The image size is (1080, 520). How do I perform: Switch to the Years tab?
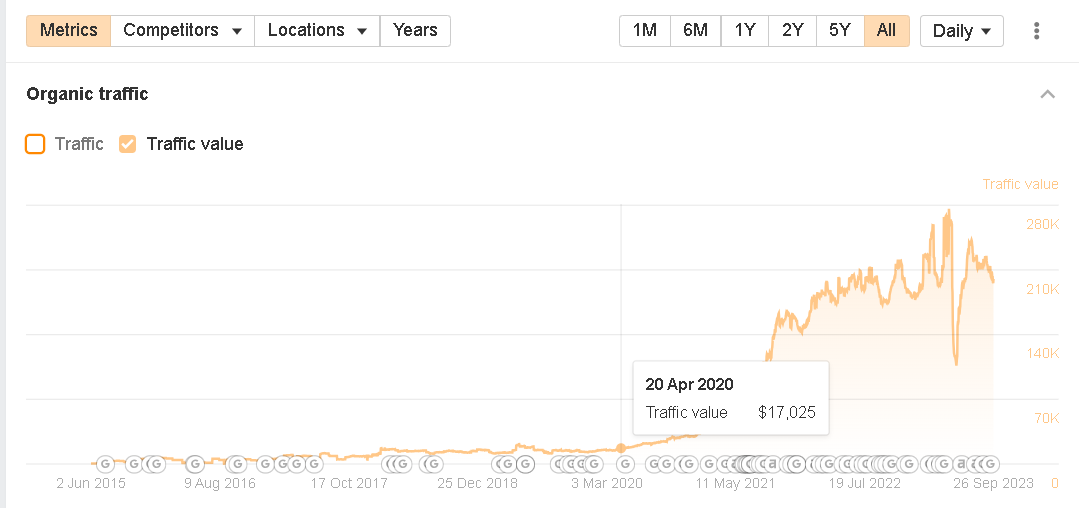pyautogui.click(x=415, y=31)
